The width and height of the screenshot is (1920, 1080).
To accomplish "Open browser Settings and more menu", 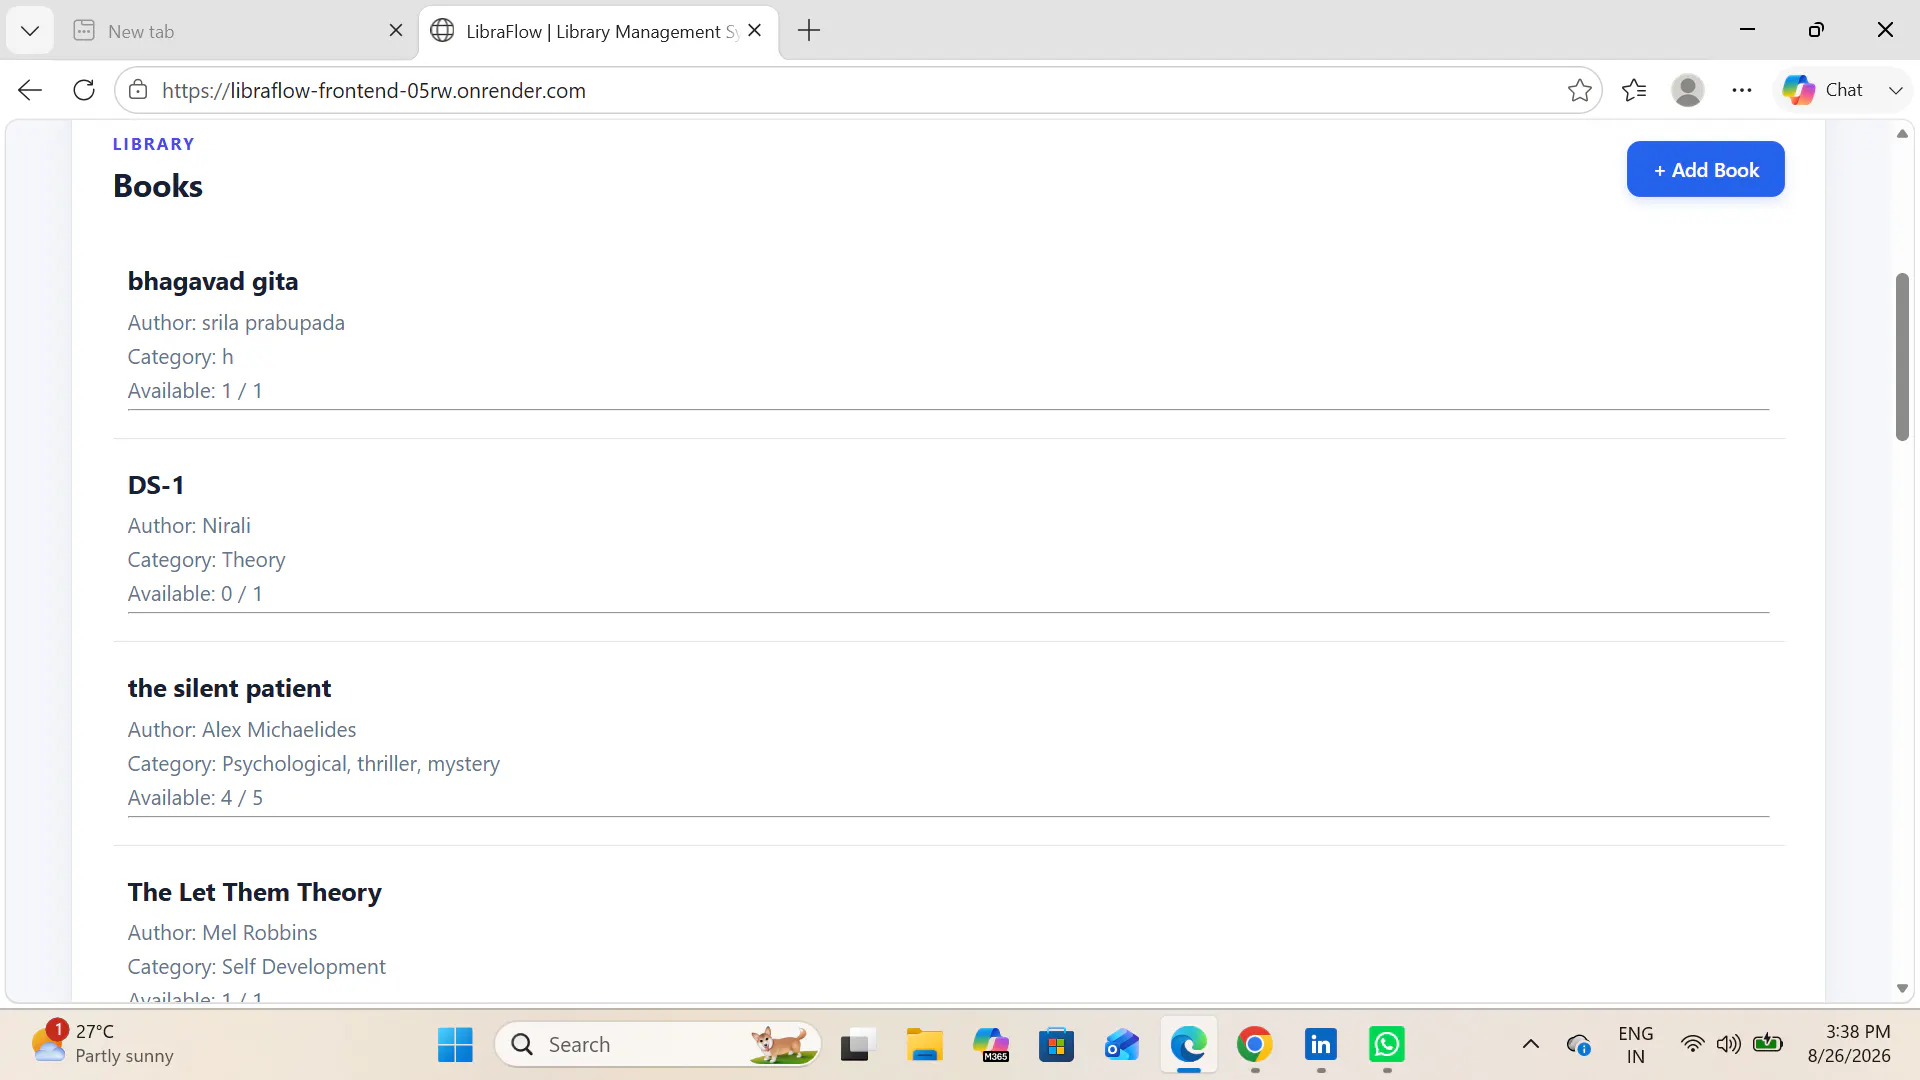I will click(x=1742, y=90).
